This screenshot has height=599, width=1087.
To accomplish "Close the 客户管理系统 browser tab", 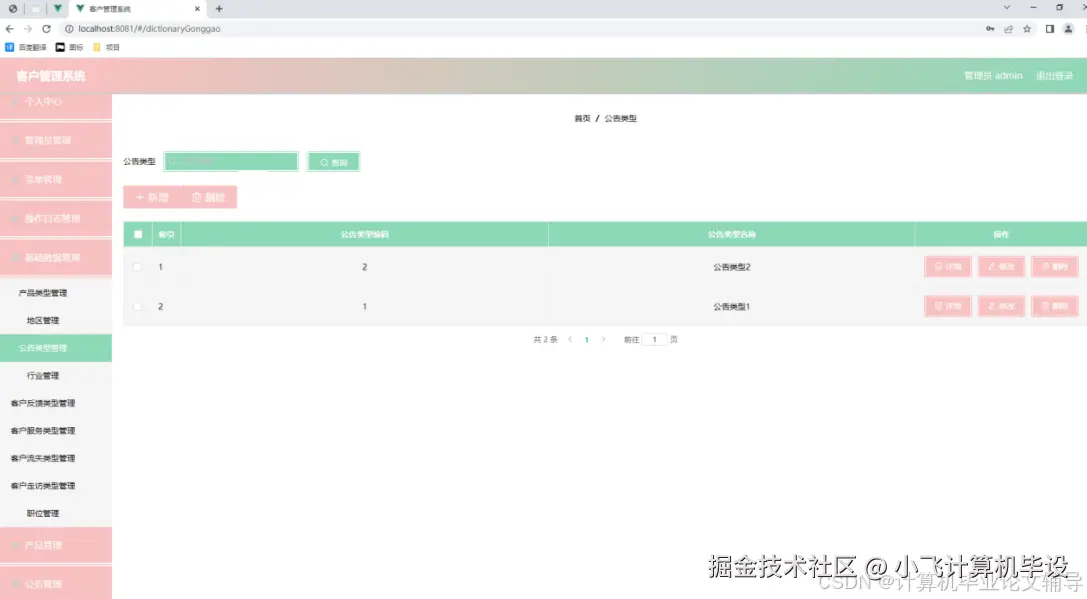I will click(197, 9).
